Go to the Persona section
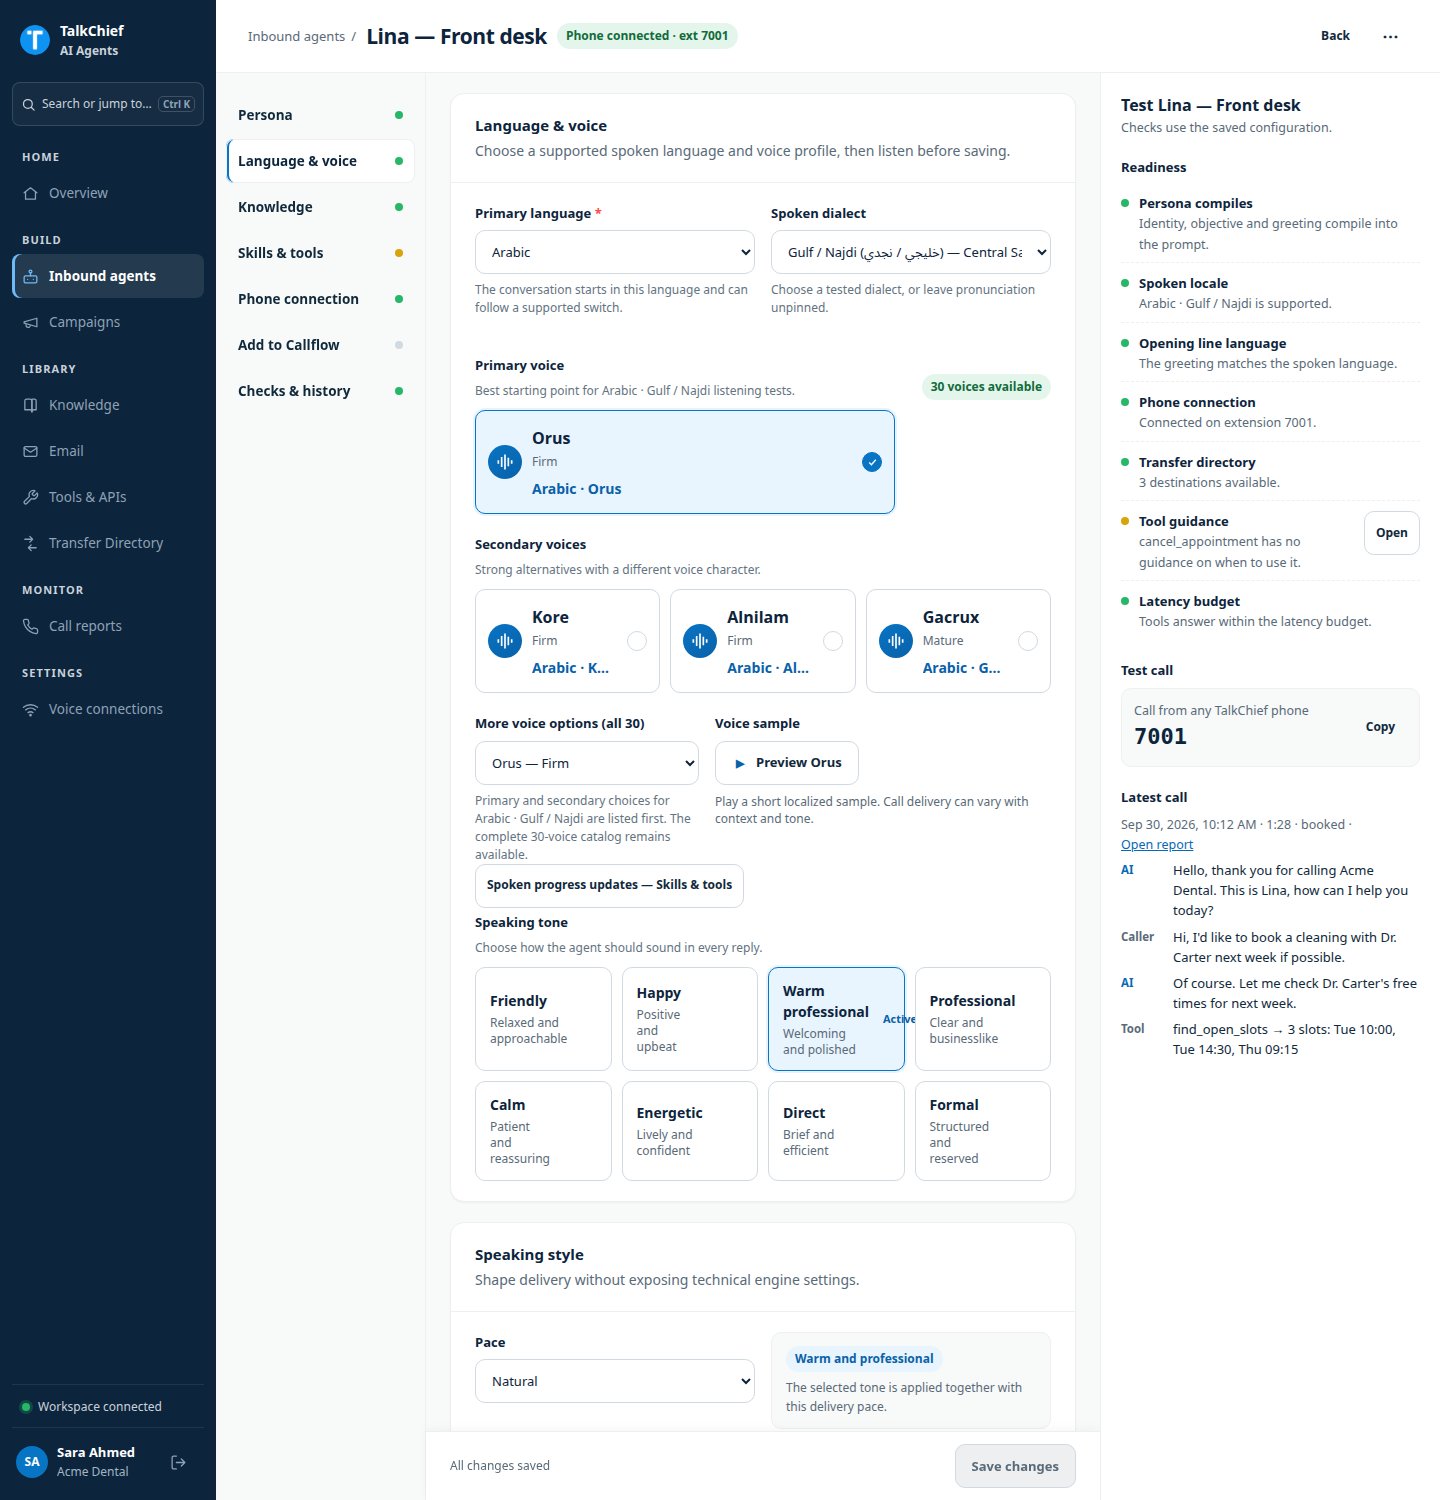The height and width of the screenshot is (1500, 1440). point(321,115)
